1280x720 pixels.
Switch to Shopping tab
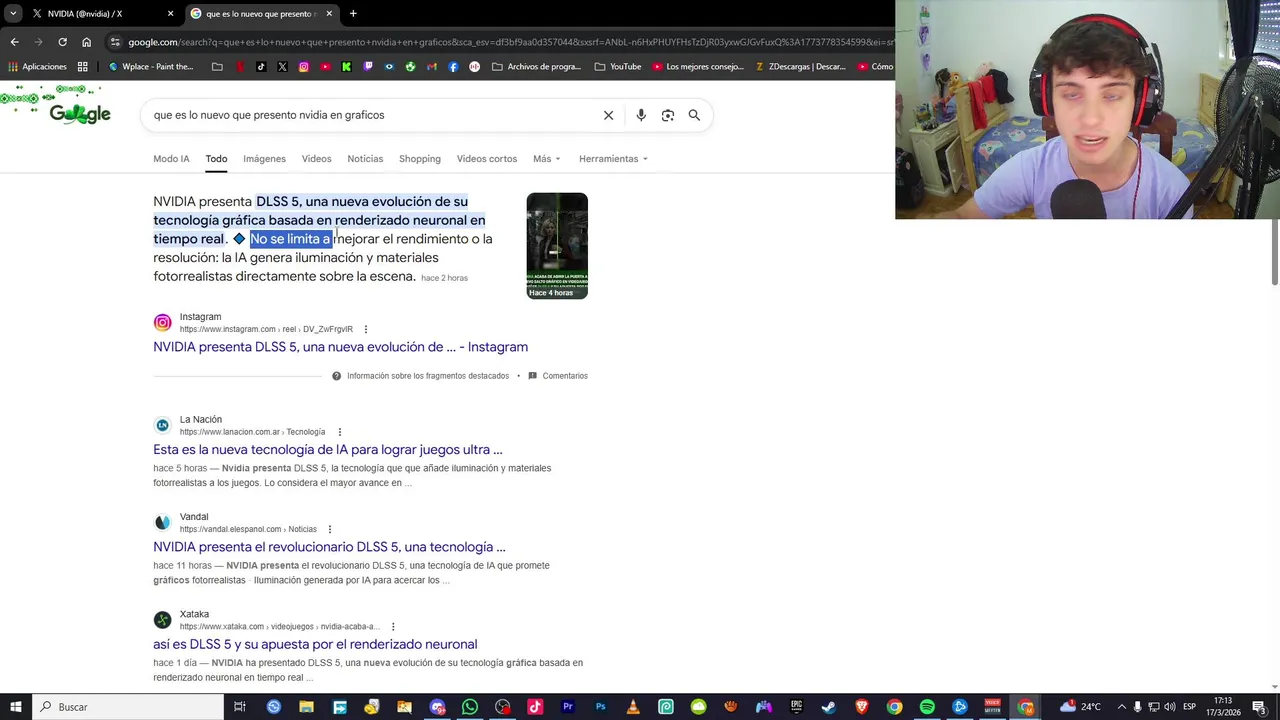coord(420,159)
